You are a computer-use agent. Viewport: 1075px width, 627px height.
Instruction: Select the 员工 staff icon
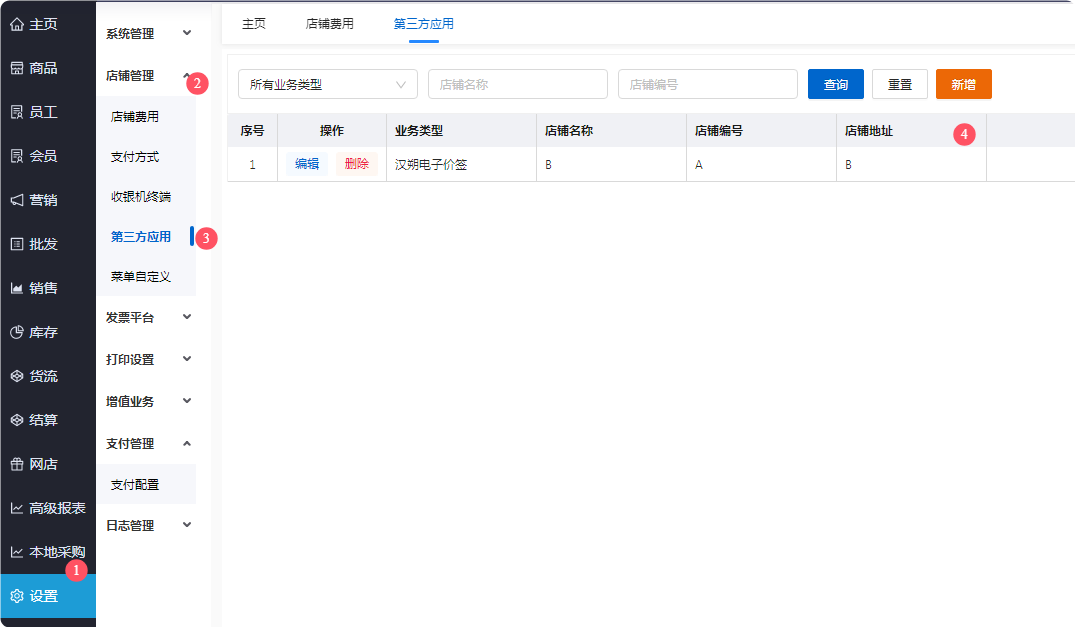click(16, 112)
